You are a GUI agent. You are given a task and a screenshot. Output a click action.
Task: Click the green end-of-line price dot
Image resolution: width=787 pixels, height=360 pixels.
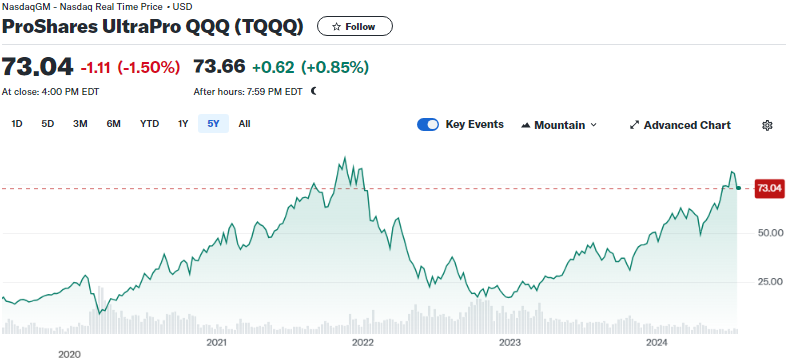738,188
